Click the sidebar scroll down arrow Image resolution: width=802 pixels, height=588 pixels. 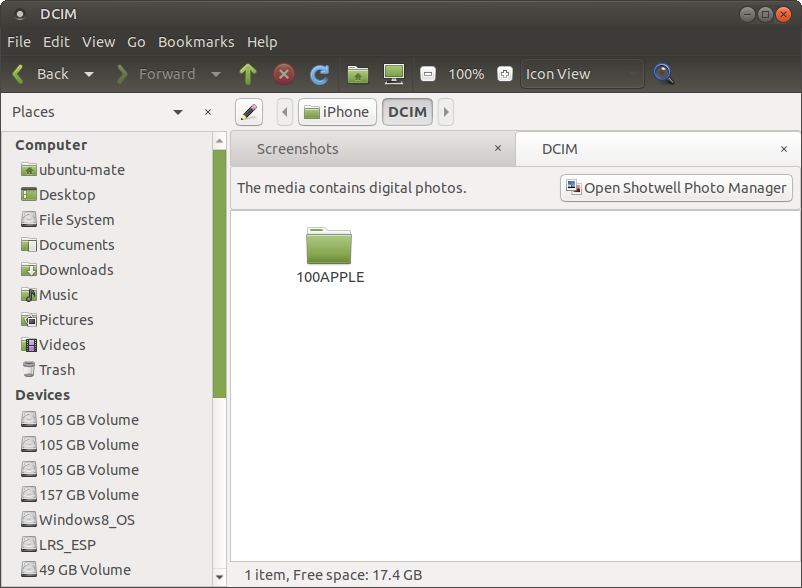click(219, 577)
